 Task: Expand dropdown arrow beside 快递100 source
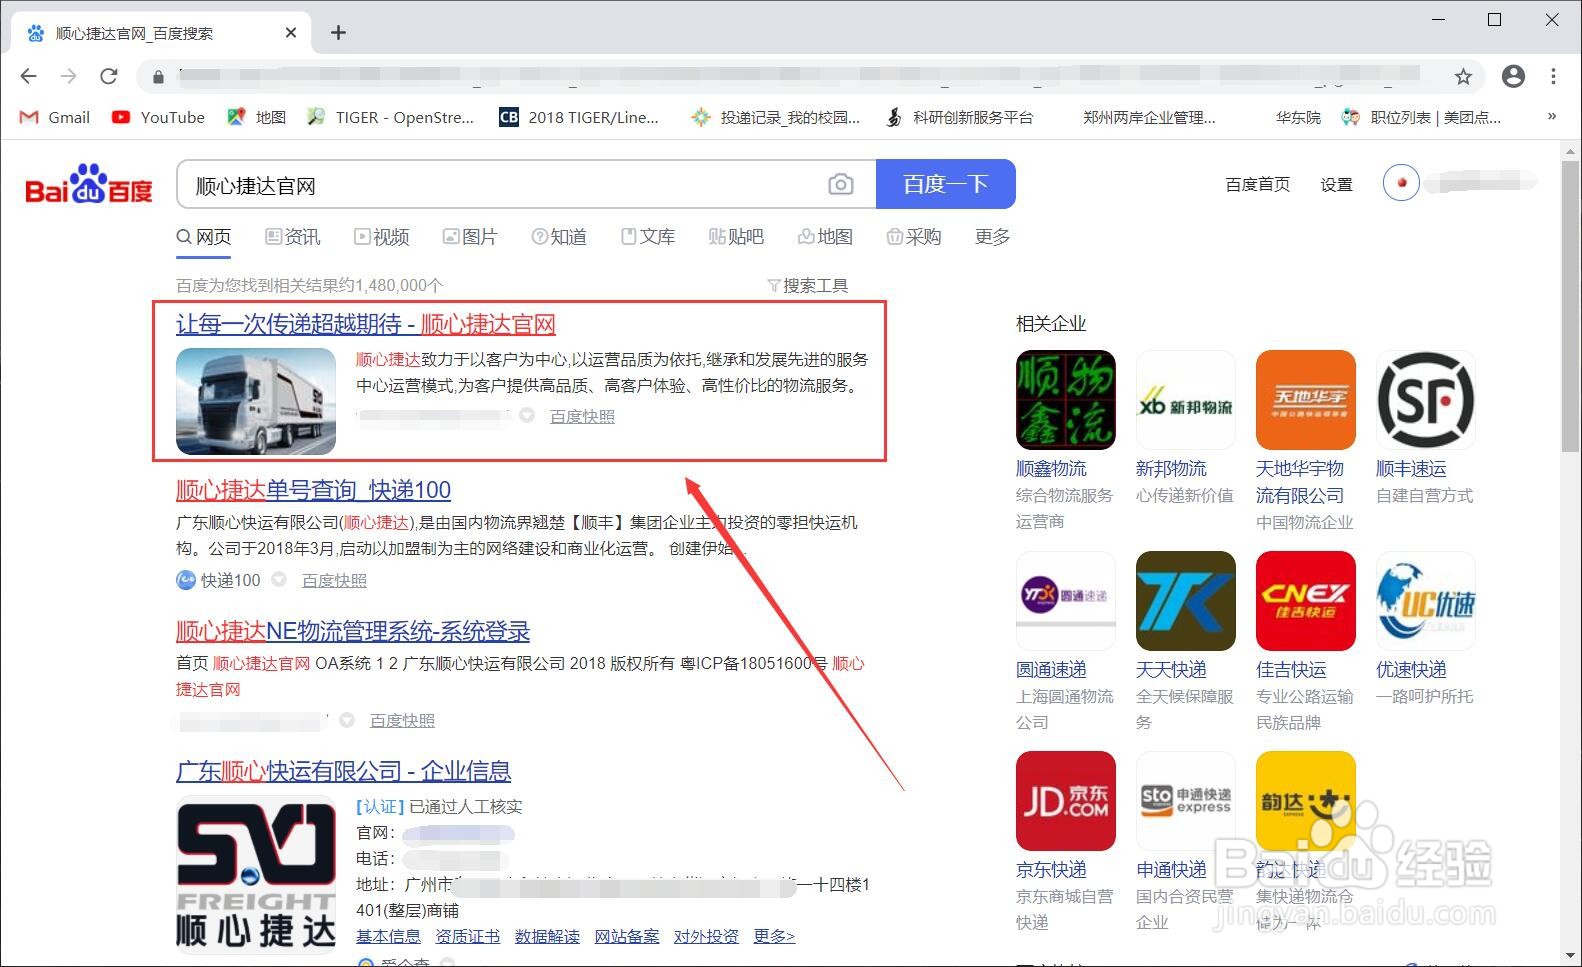(x=279, y=579)
